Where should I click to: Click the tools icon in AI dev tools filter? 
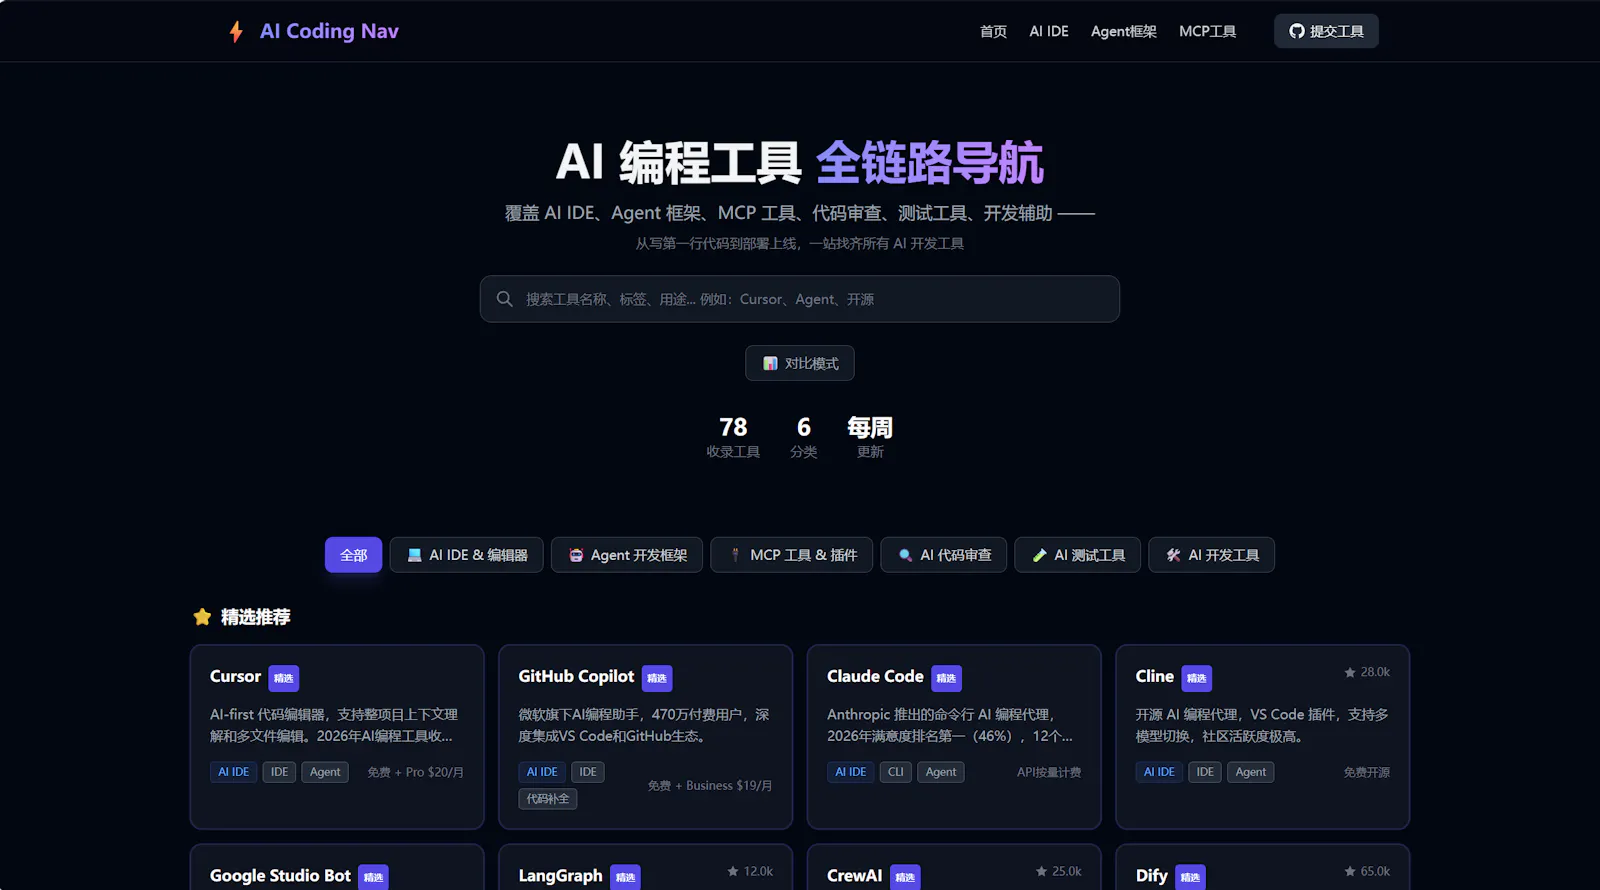[x=1173, y=555]
